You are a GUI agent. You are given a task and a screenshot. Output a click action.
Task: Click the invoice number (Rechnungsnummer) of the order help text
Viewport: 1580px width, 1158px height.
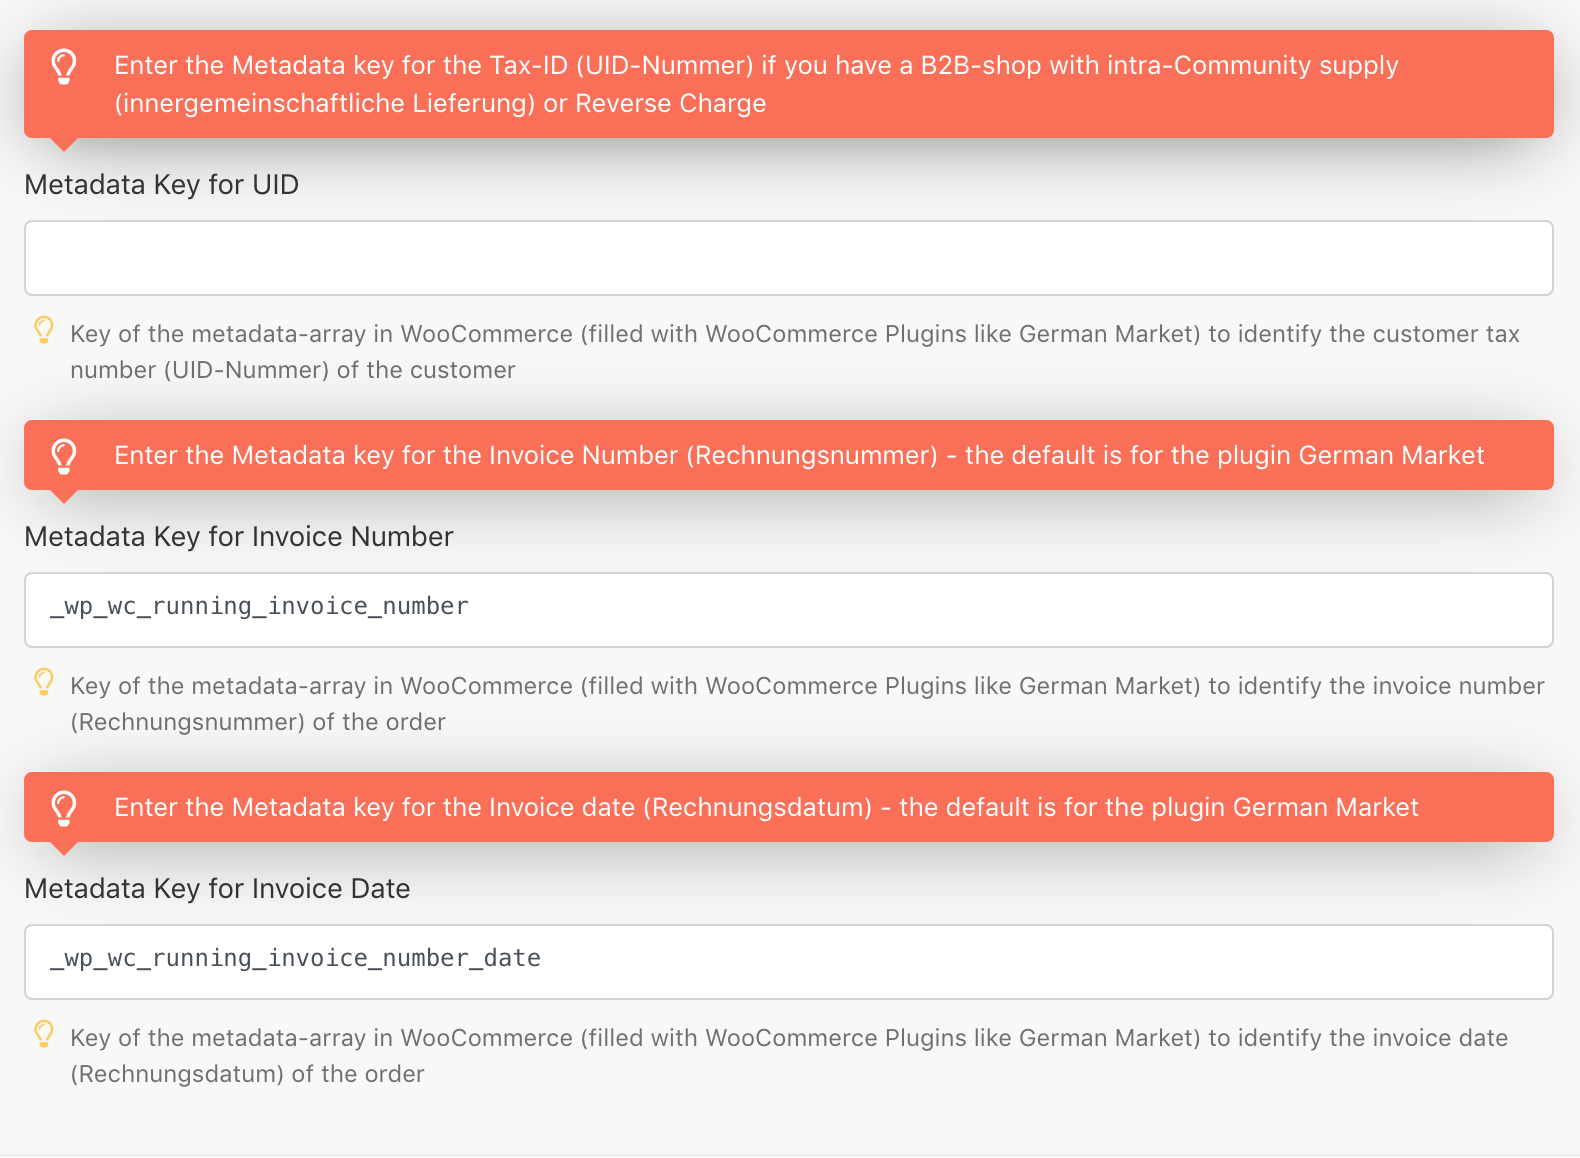click(806, 704)
